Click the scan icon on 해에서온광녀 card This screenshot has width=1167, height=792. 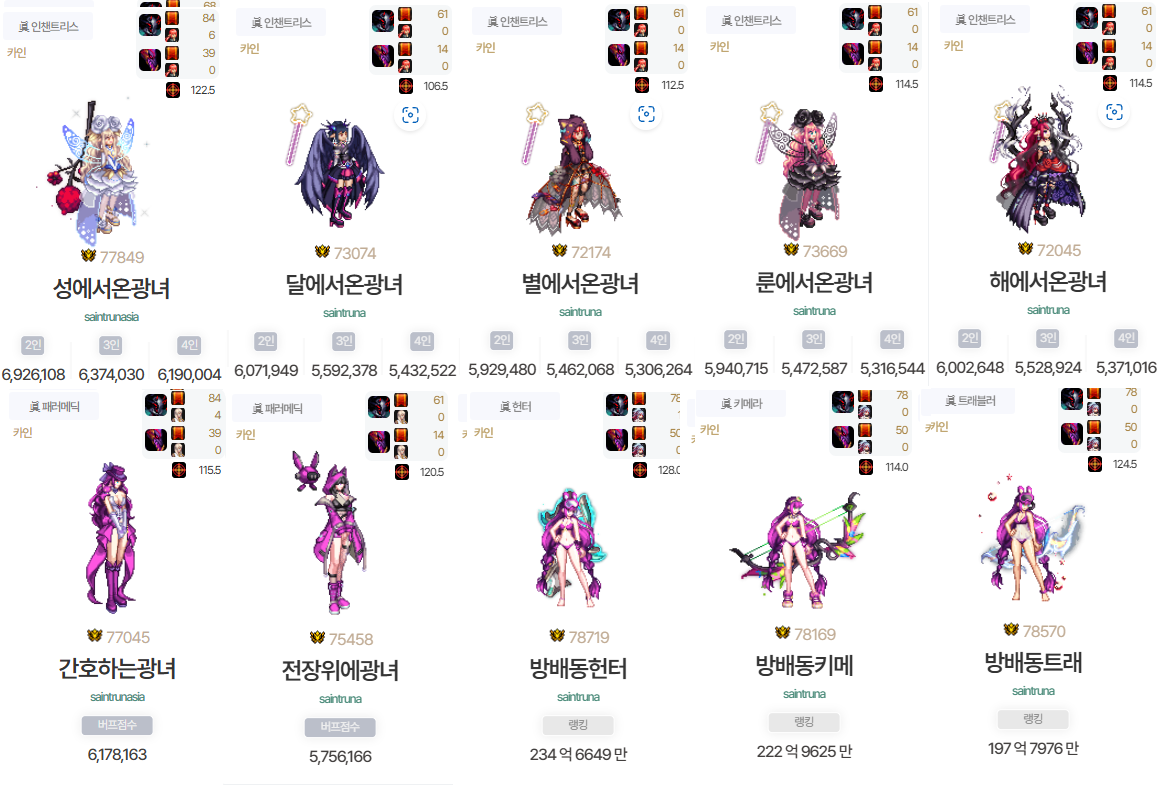click(x=1114, y=112)
